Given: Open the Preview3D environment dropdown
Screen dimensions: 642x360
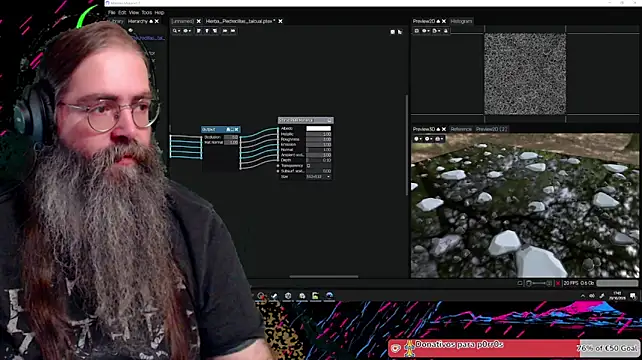Looking at the screenshot, I should click(x=428, y=139).
